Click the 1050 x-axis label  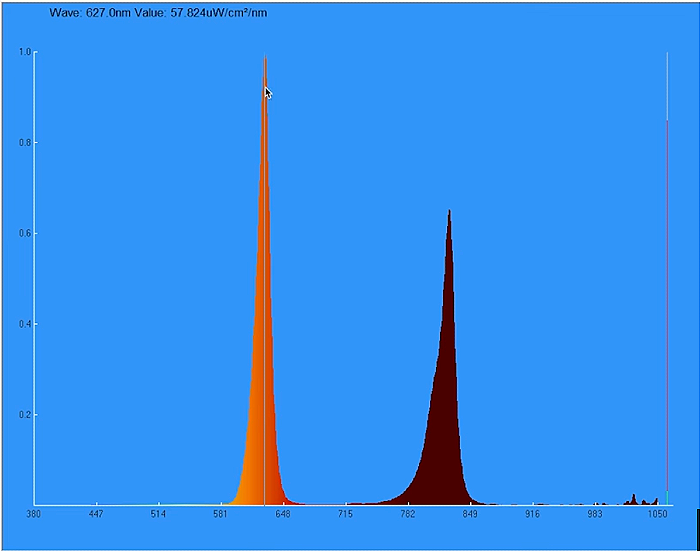[x=658, y=514]
